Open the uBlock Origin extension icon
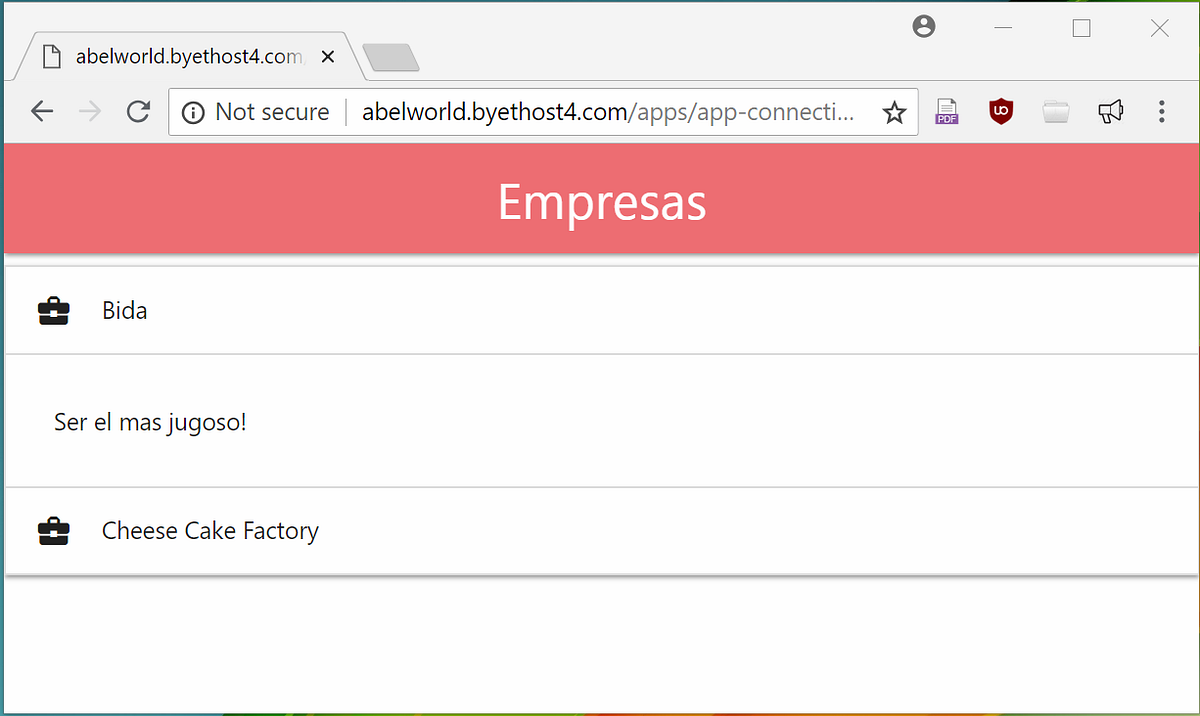Image resolution: width=1200 pixels, height=716 pixels. click(x=1001, y=111)
